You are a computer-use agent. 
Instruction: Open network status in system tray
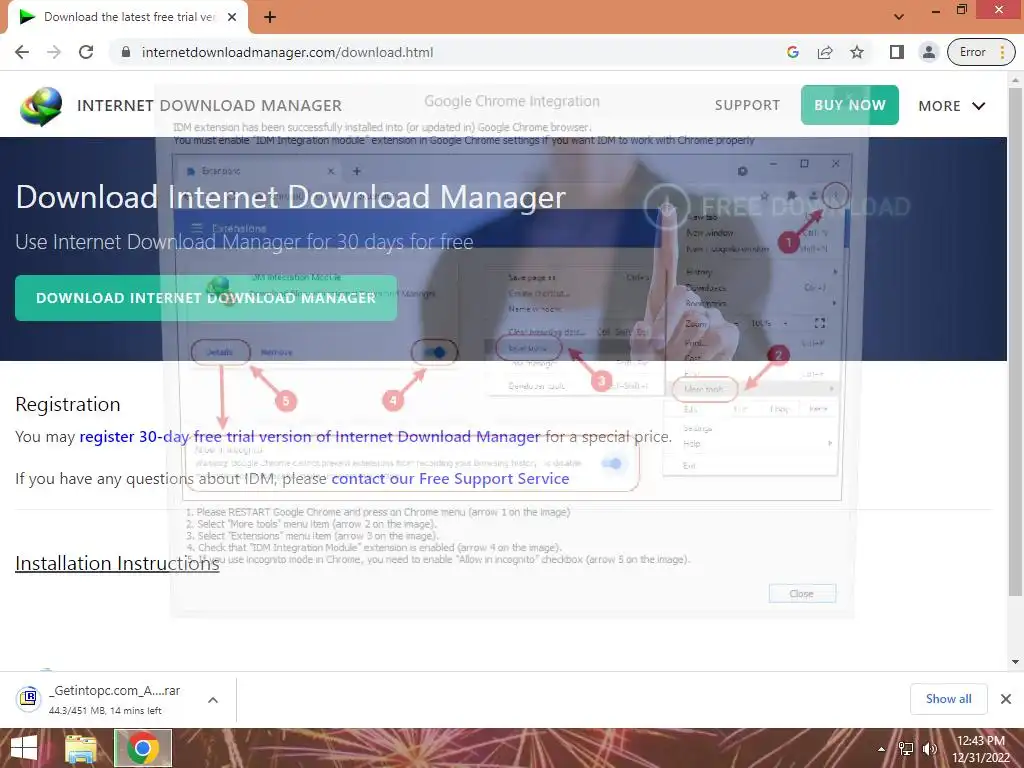pos(906,749)
